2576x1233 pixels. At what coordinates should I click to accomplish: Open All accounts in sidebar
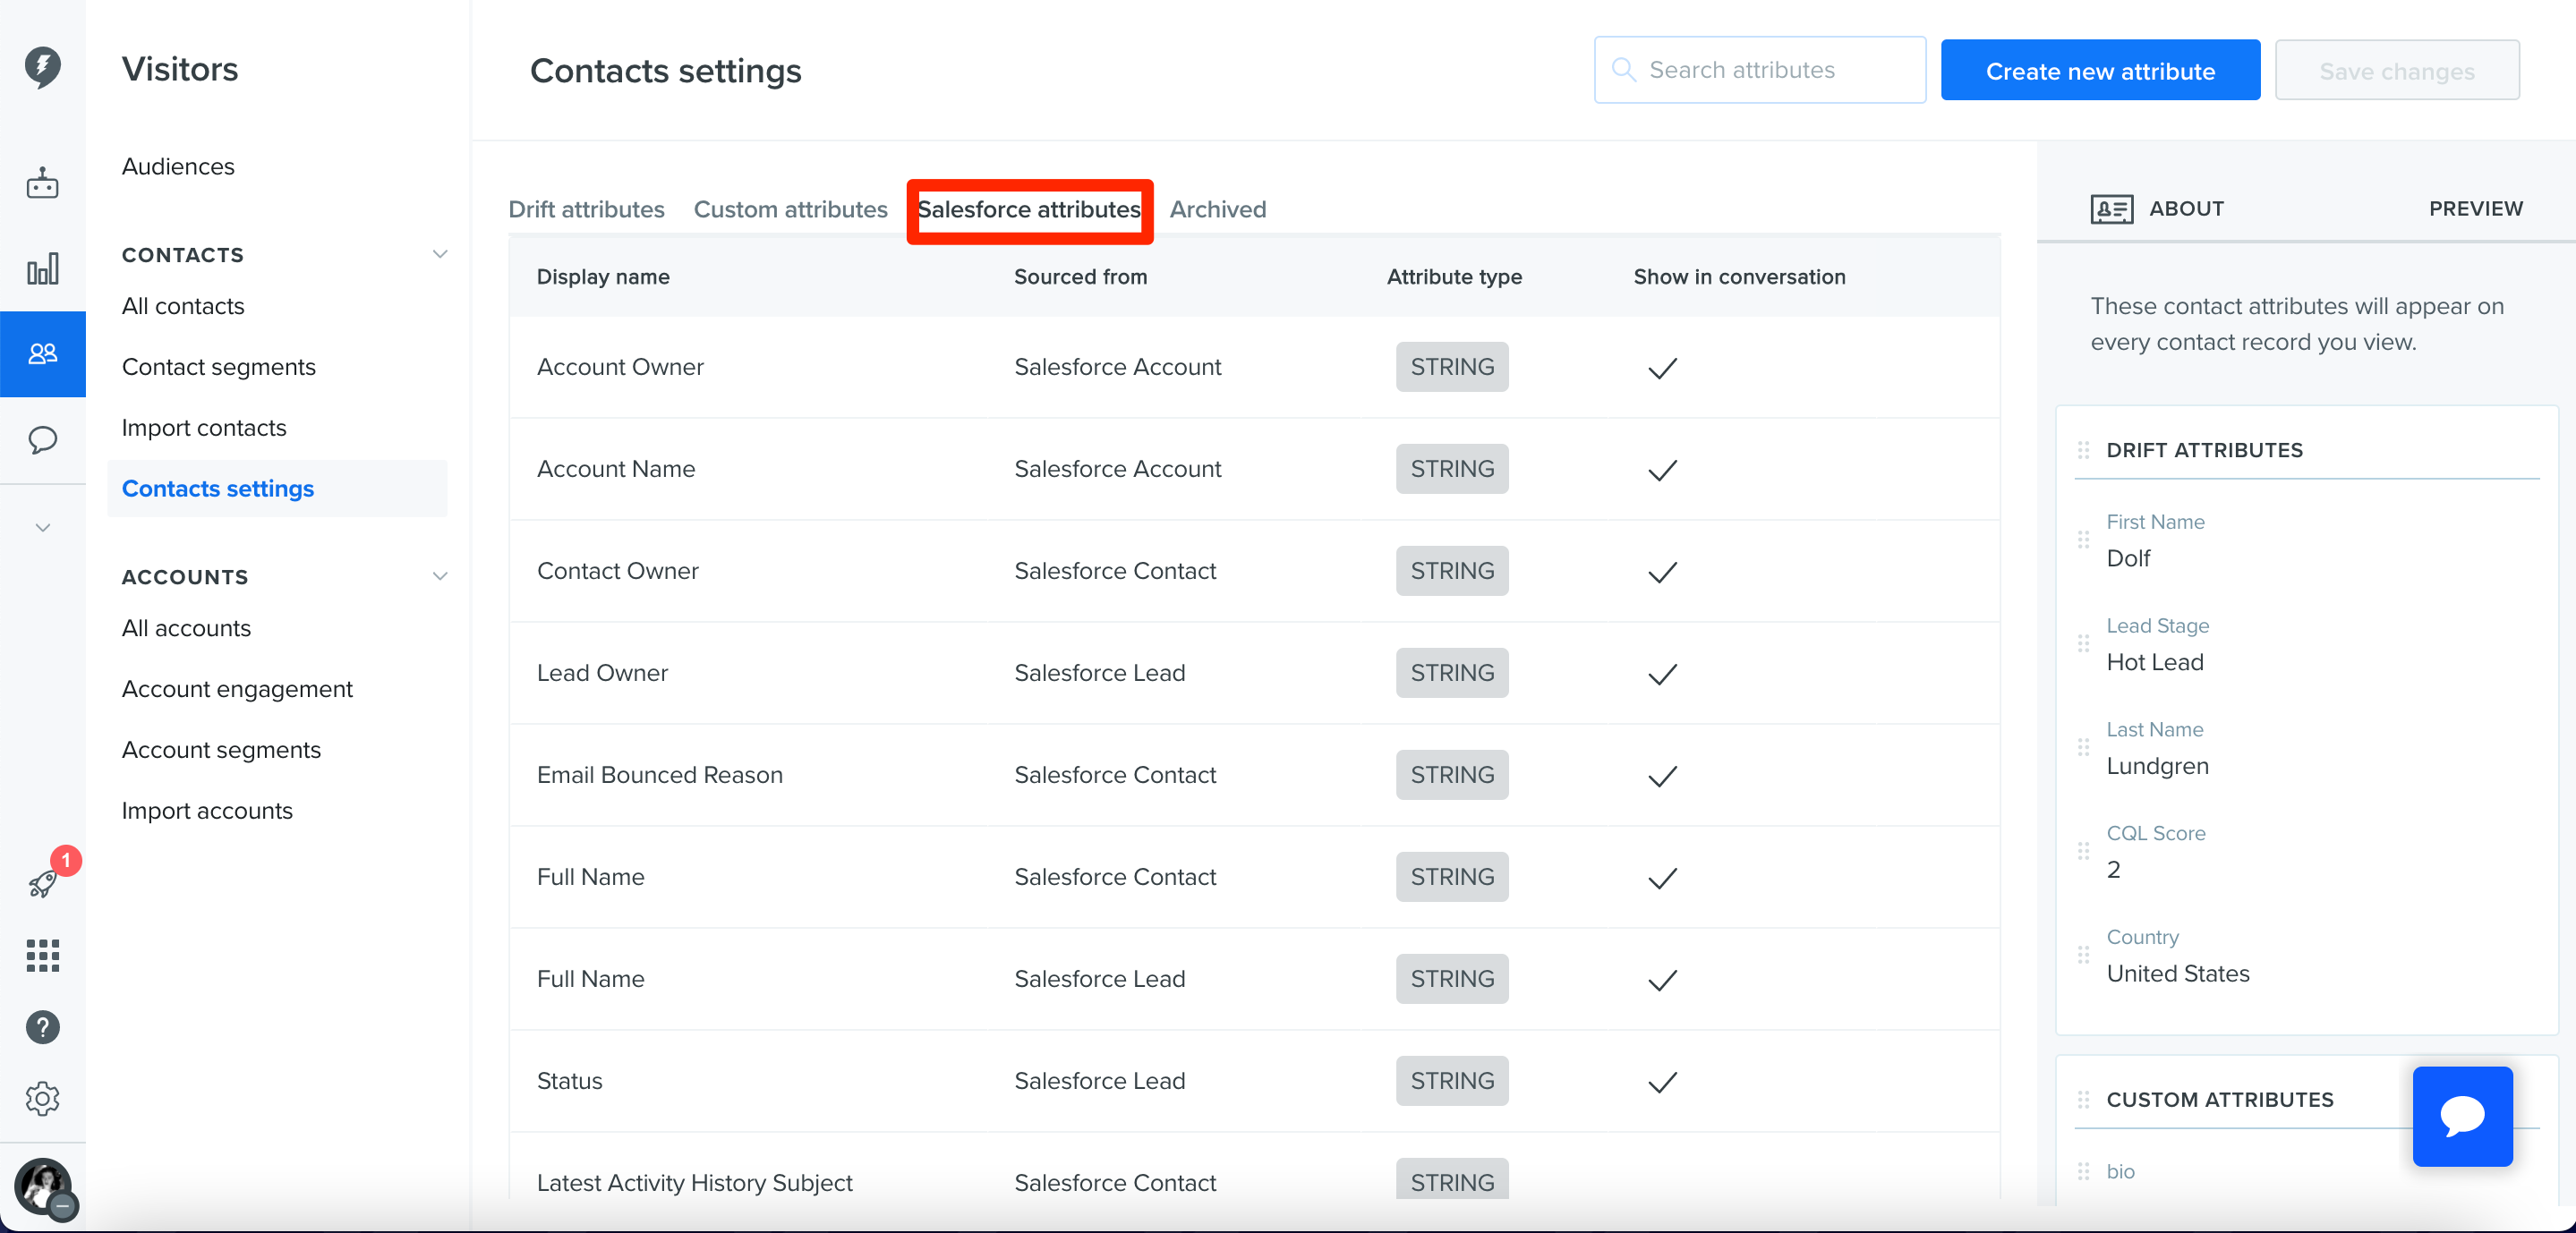[x=186, y=628]
